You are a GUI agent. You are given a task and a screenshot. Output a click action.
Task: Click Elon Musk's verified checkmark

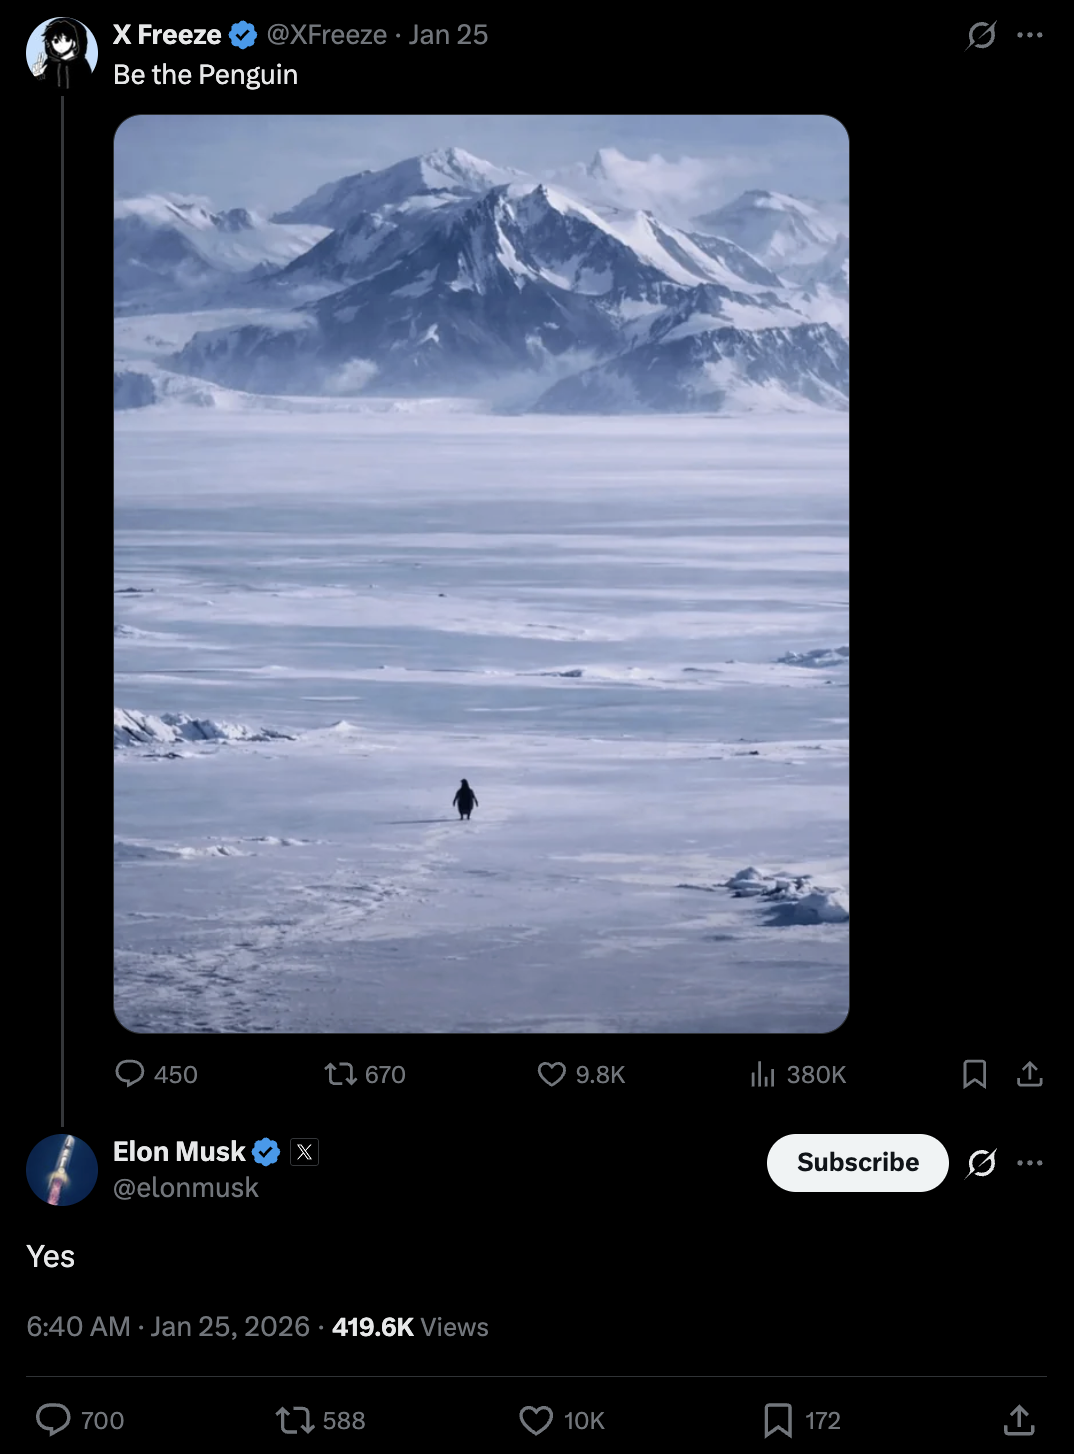tap(265, 1151)
